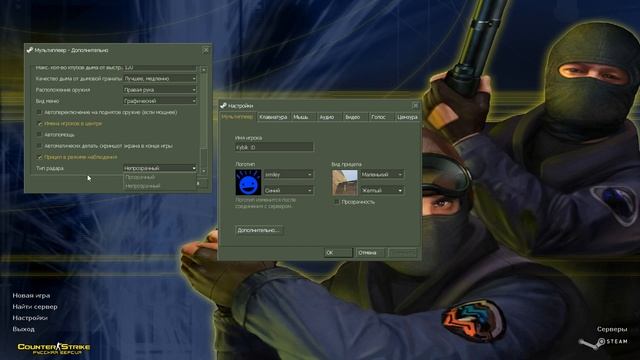
Task: Select 'Прозрачный' in the radar type list
Action: click(160, 177)
